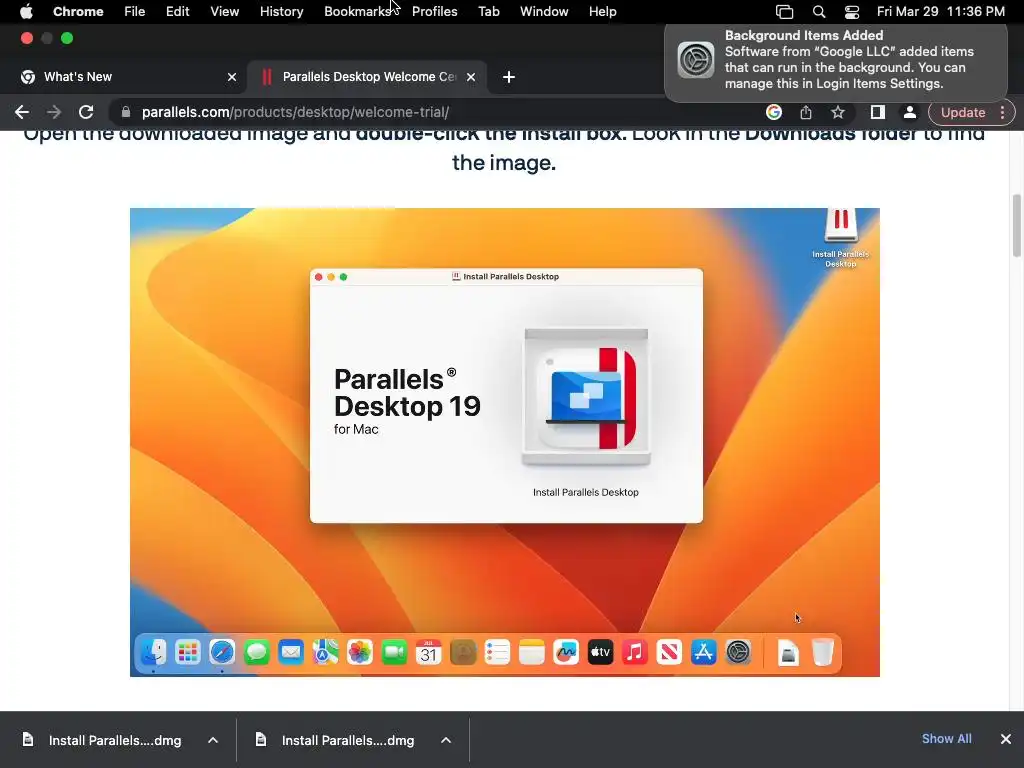The height and width of the screenshot is (768, 1024).
Task: Click the date and time in menu bar
Action: pyautogui.click(x=940, y=12)
